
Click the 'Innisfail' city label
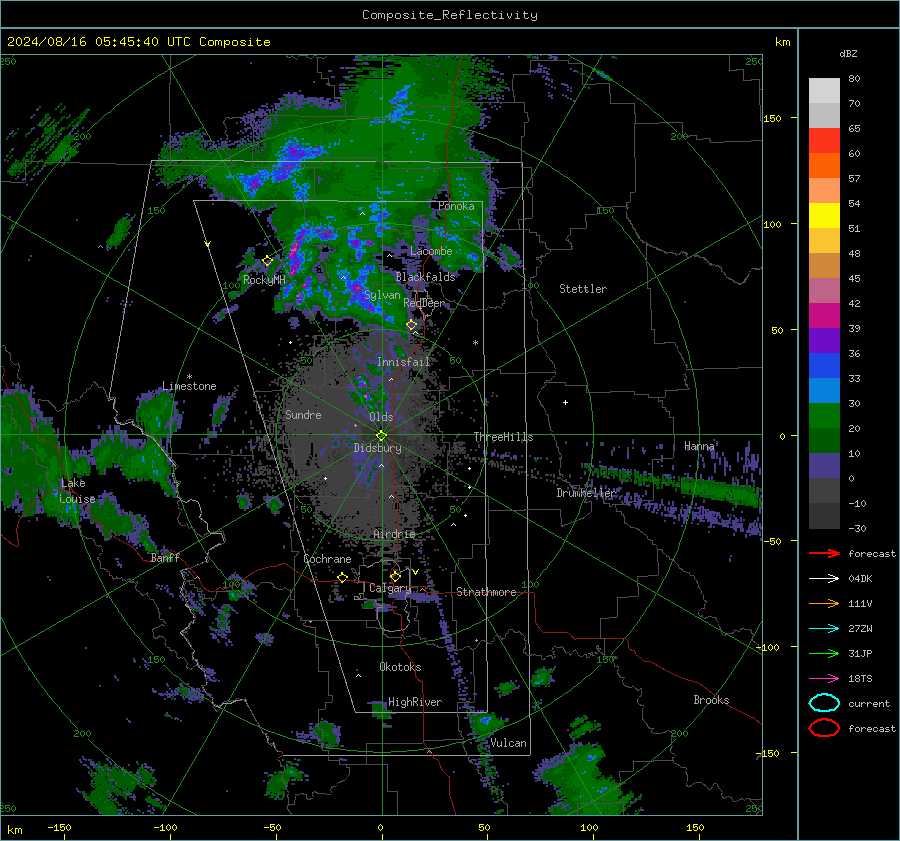click(404, 362)
